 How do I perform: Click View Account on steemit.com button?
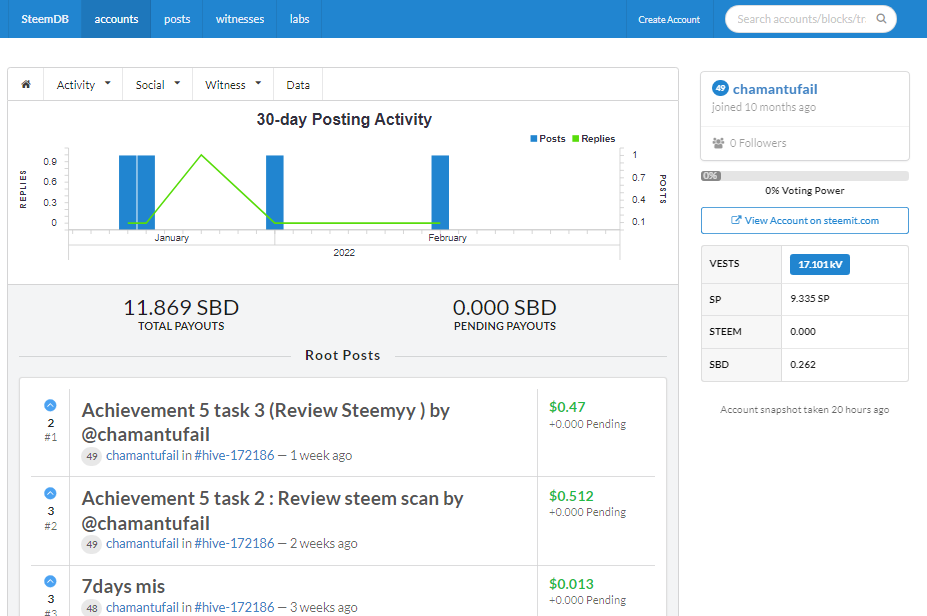[805, 221]
